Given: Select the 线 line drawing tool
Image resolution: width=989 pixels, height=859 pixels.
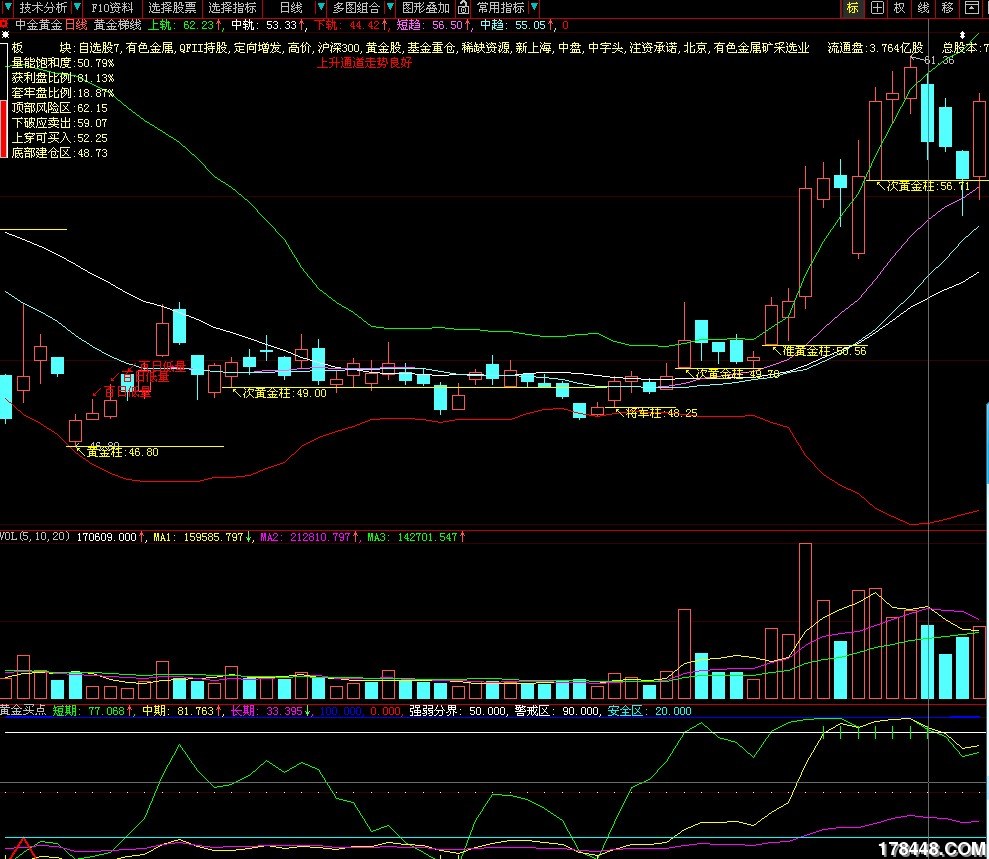Looking at the screenshot, I should coord(923,8).
